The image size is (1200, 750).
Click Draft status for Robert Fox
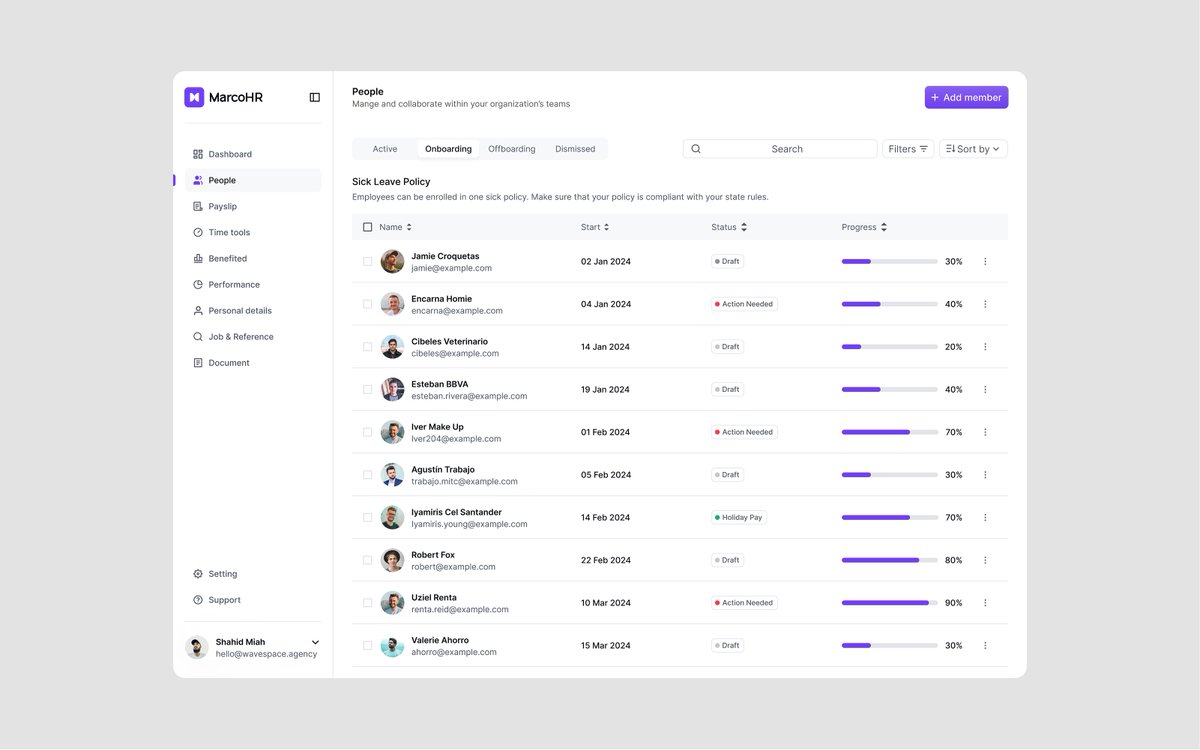(727, 560)
